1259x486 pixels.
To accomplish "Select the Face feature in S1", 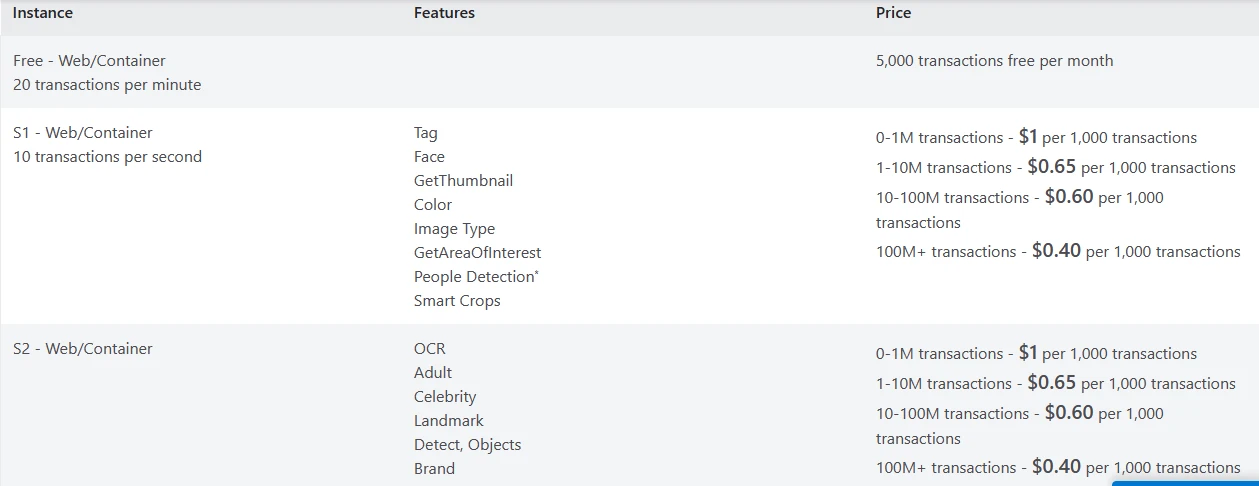I will (429, 157).
